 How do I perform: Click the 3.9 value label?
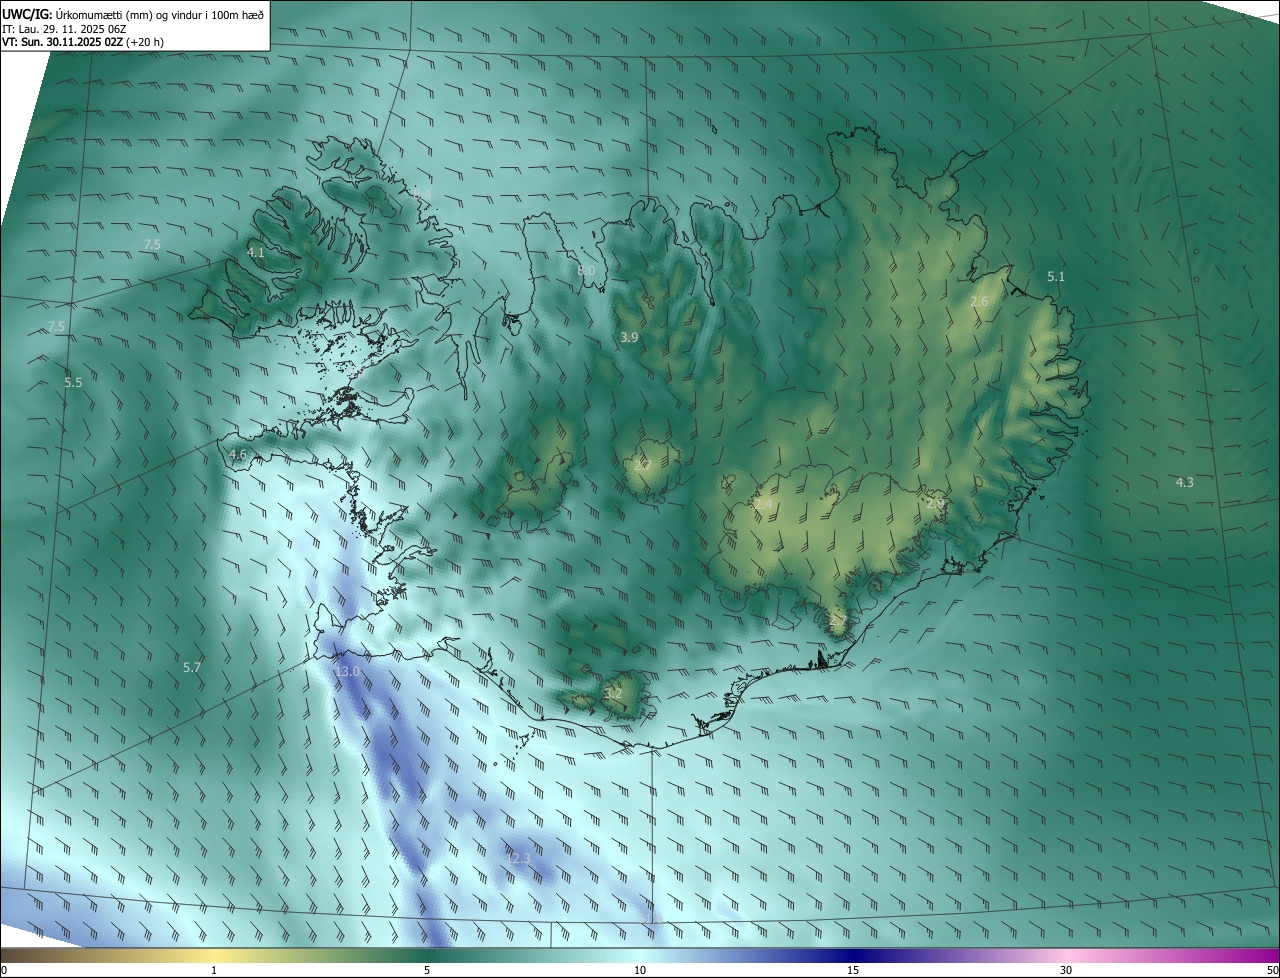629,338
